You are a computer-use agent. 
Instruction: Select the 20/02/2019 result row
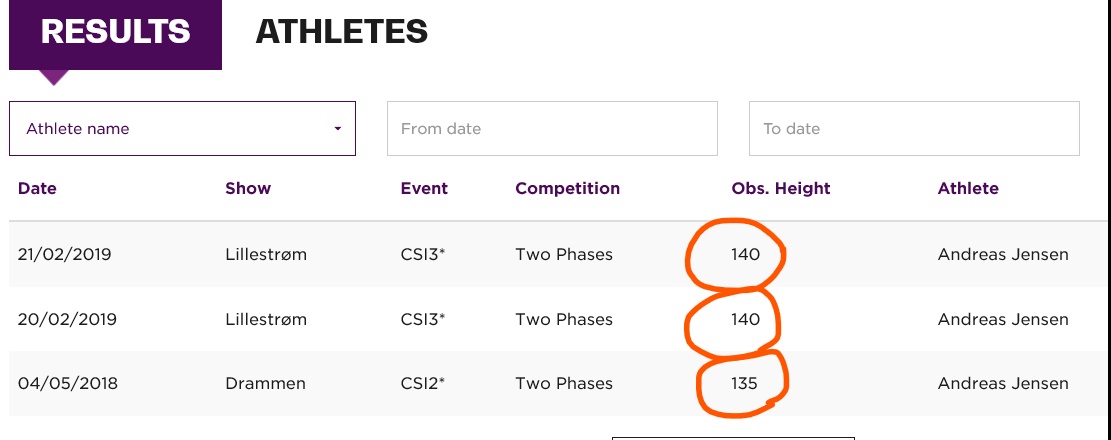(x=560, y=319)
